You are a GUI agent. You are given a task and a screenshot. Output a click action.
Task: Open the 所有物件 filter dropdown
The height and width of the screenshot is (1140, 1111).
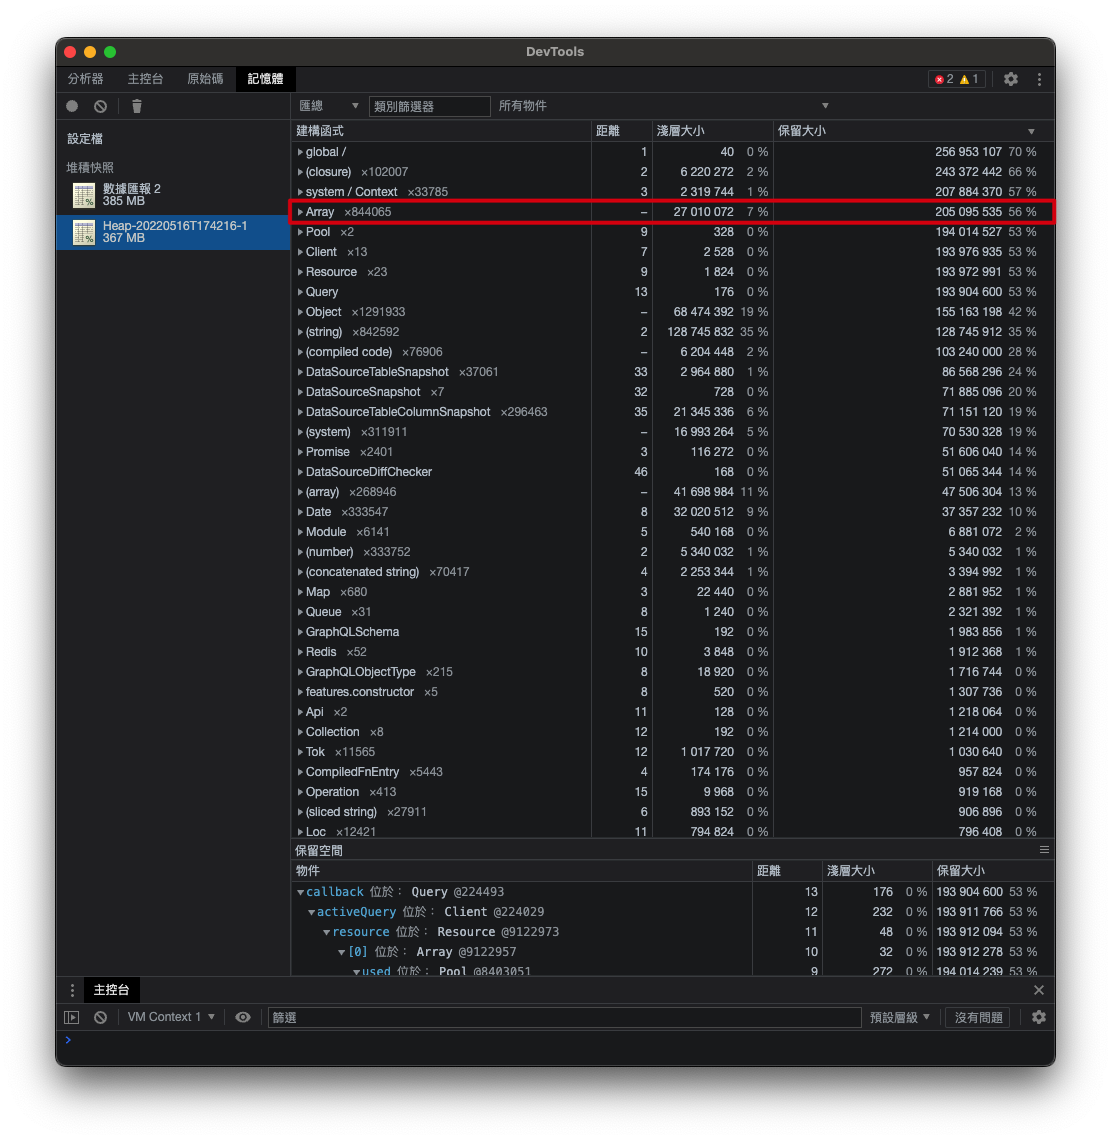pyautogui.click(x=664, y=106)
